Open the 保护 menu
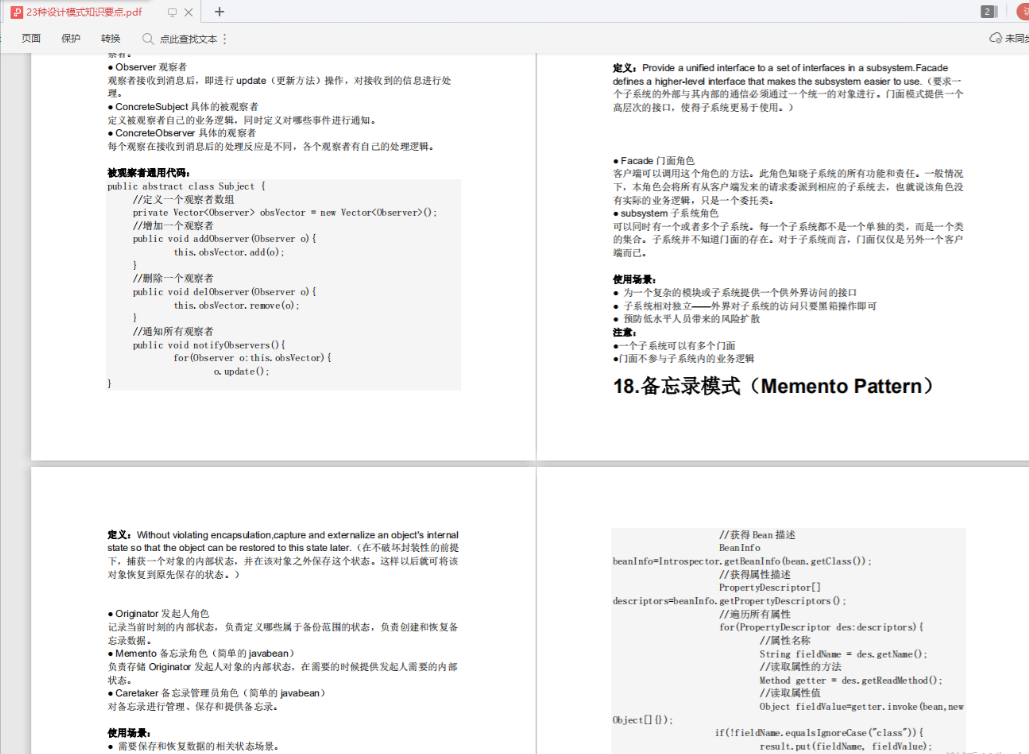1029x754 pixels. pyautogui.click(x=71, y=39)
